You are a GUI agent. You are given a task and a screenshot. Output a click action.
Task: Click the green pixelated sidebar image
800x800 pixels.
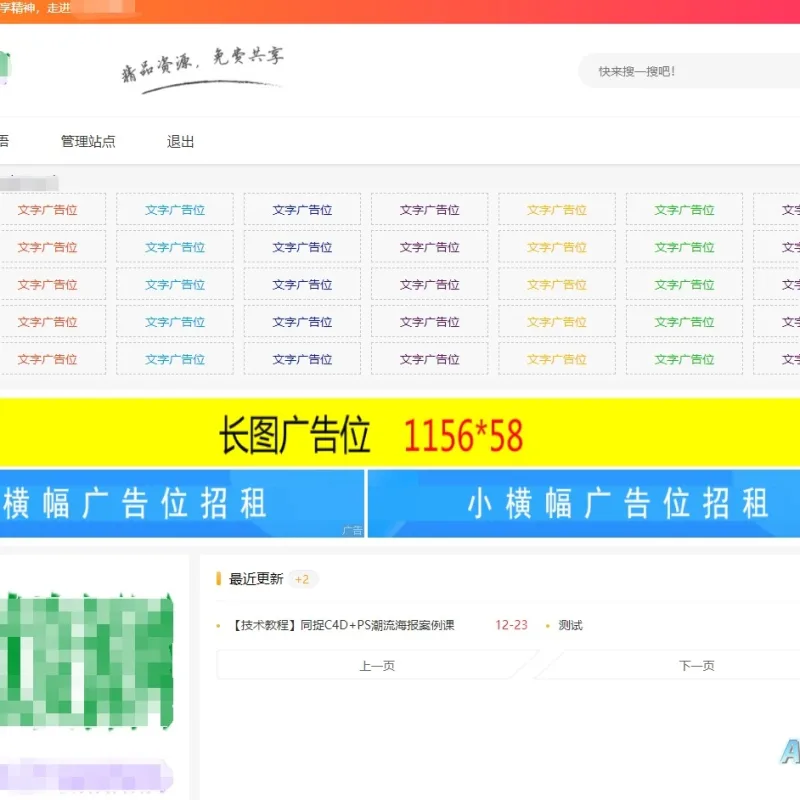point(86,660)
